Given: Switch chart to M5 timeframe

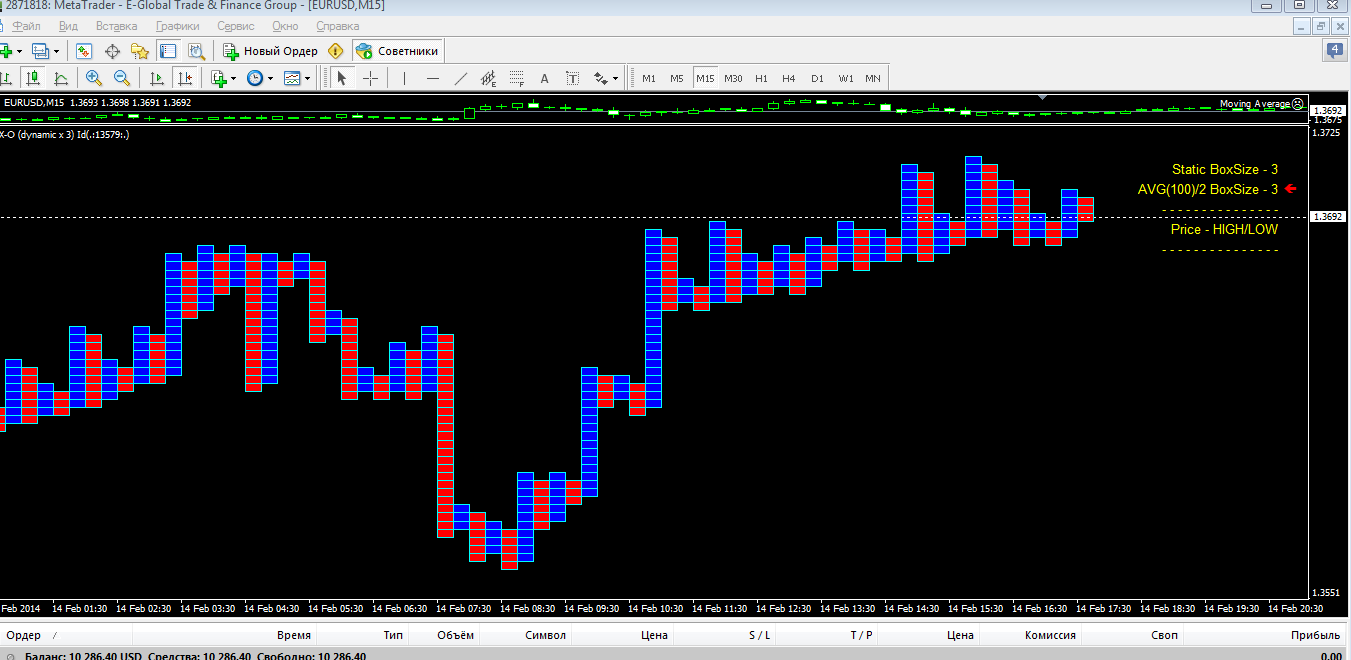Looking at the screenshot, I should (677, 78).
